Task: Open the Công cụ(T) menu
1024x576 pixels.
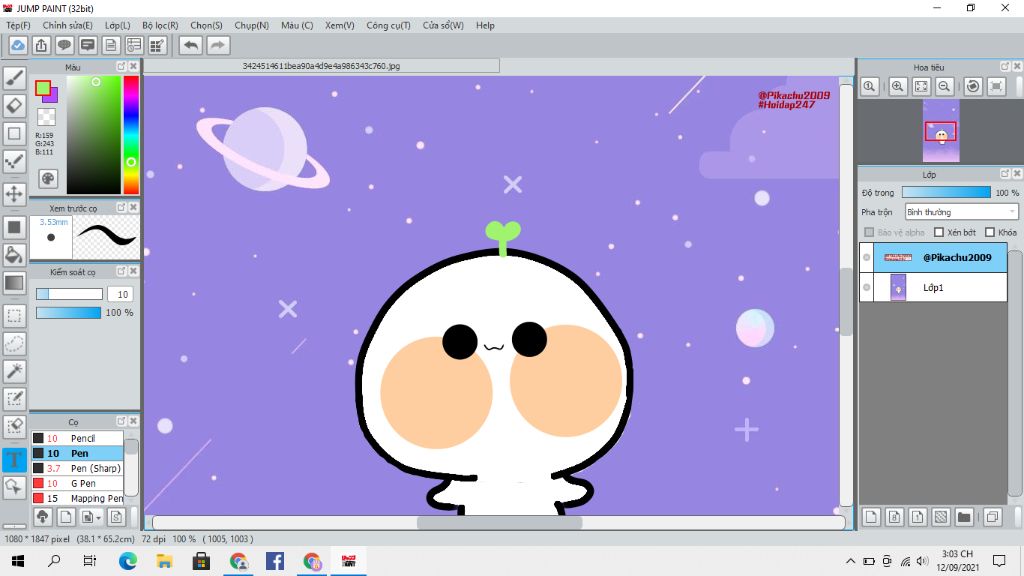Action: pos(389,25)
